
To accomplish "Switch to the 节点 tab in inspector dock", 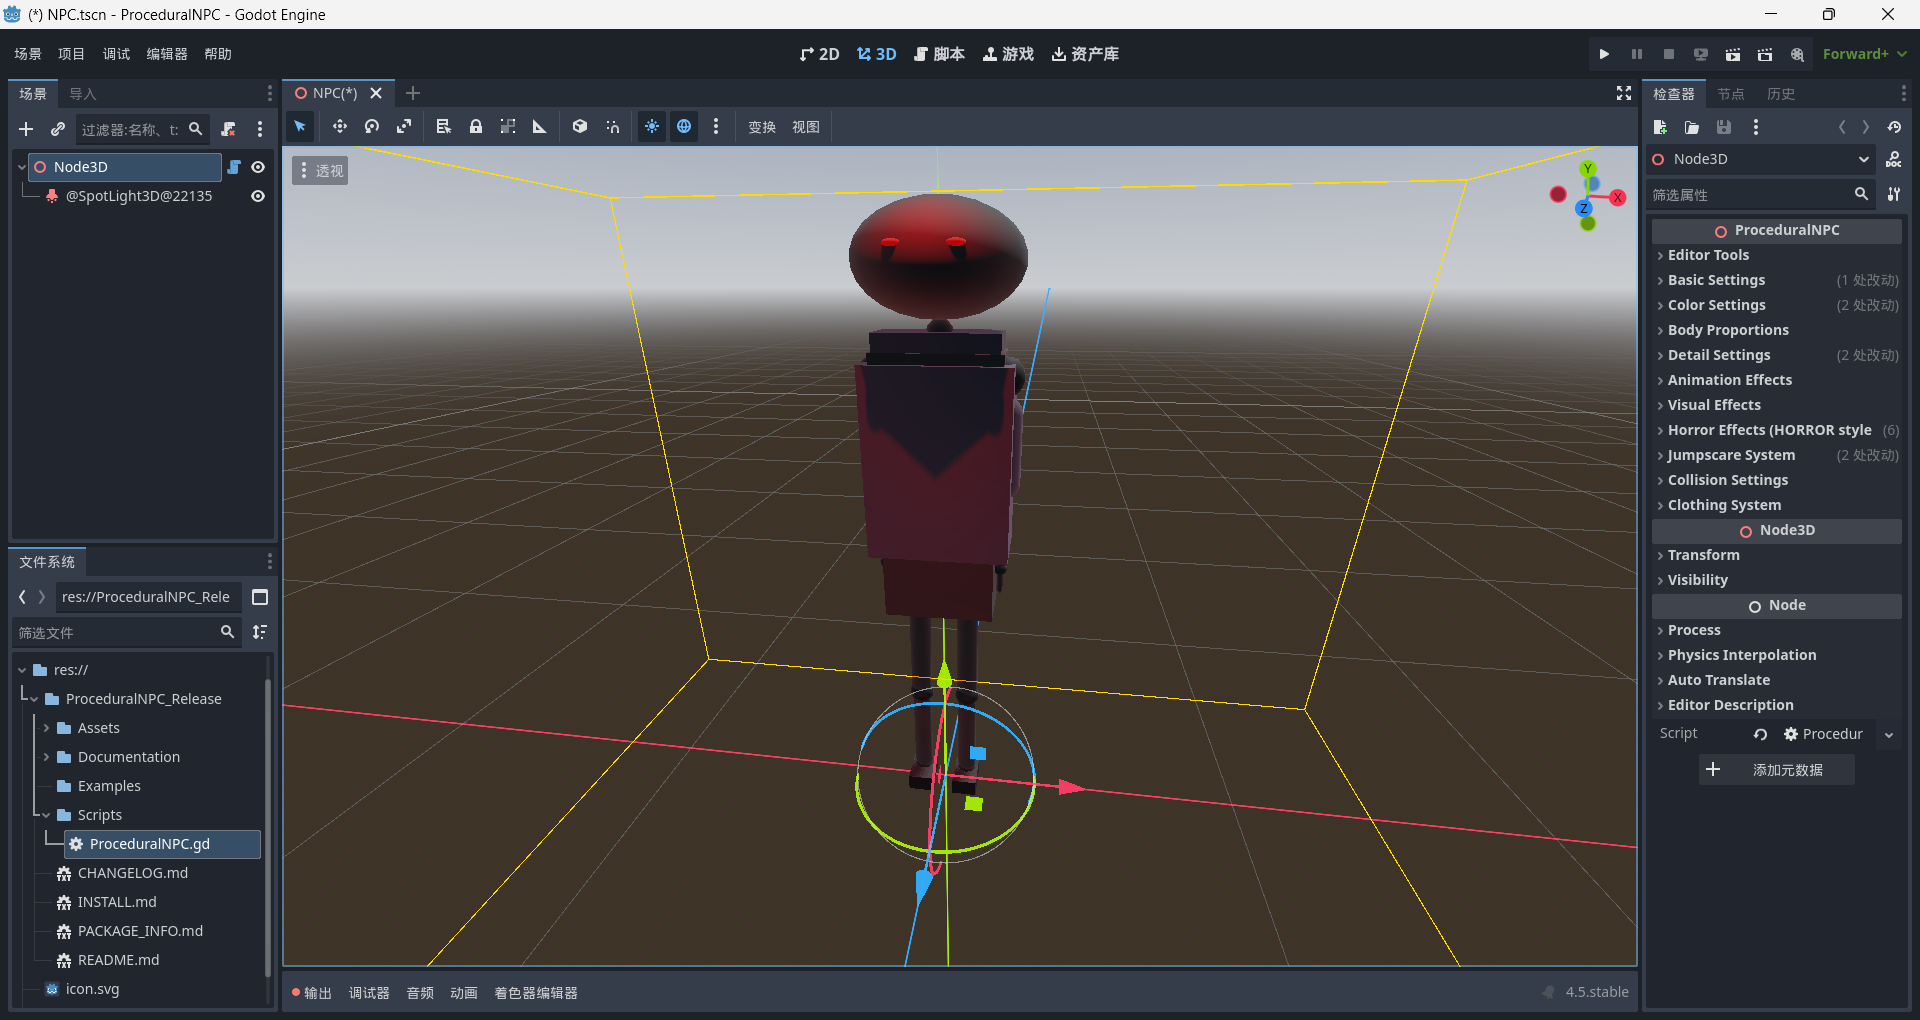I will (1730, 94).
